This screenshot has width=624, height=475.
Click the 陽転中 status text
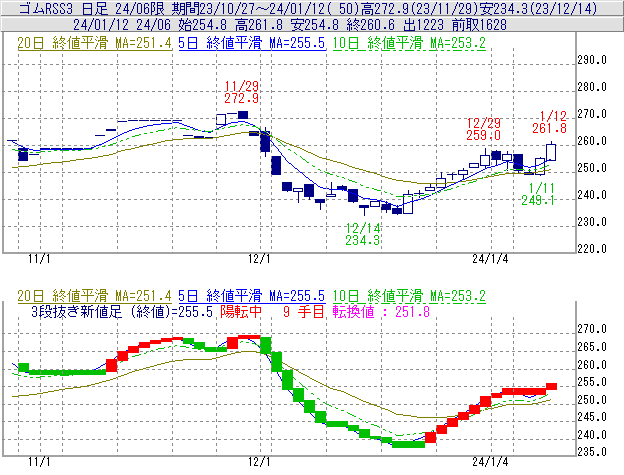coord(241,311)
